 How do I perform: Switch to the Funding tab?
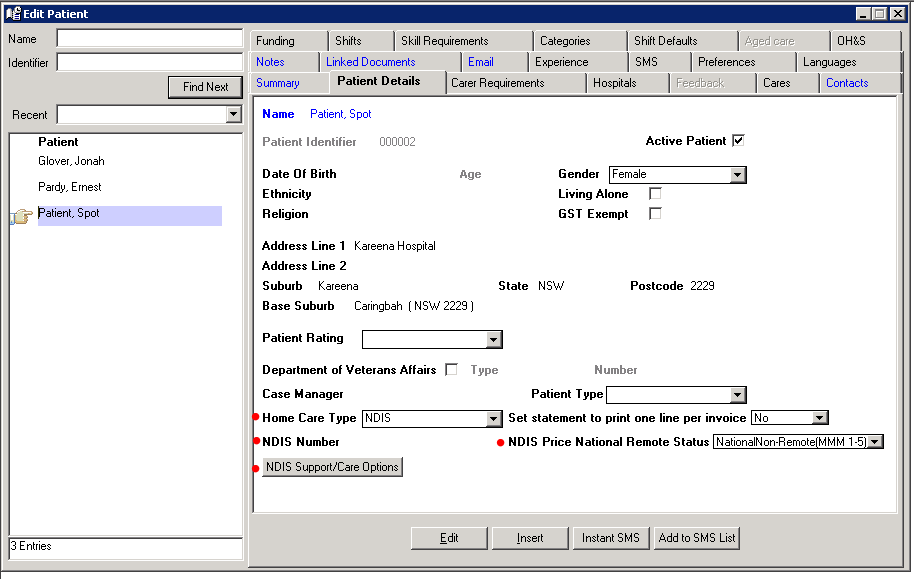[x=289, y=41]
